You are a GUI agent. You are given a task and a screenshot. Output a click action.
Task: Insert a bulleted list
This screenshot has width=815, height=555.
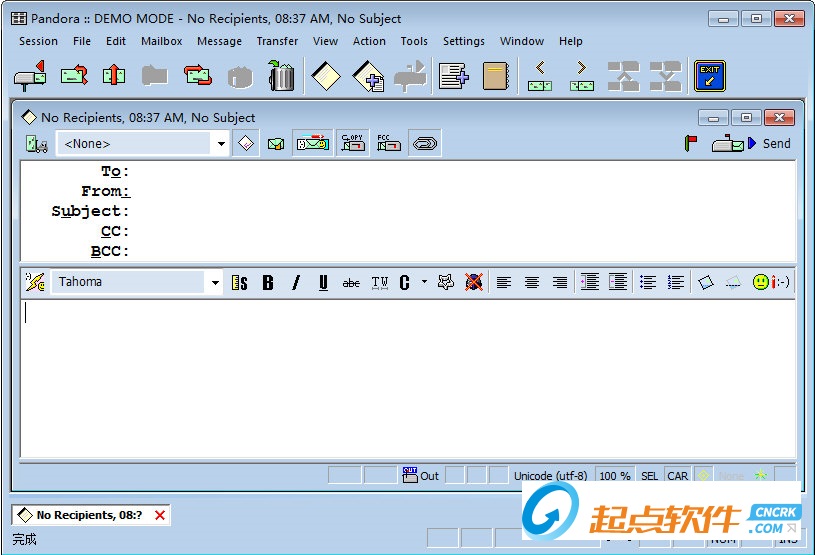tap(648, 282)
